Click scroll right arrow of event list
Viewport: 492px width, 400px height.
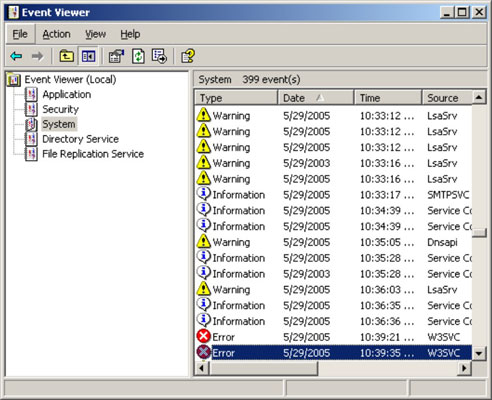tap(464, 368)
